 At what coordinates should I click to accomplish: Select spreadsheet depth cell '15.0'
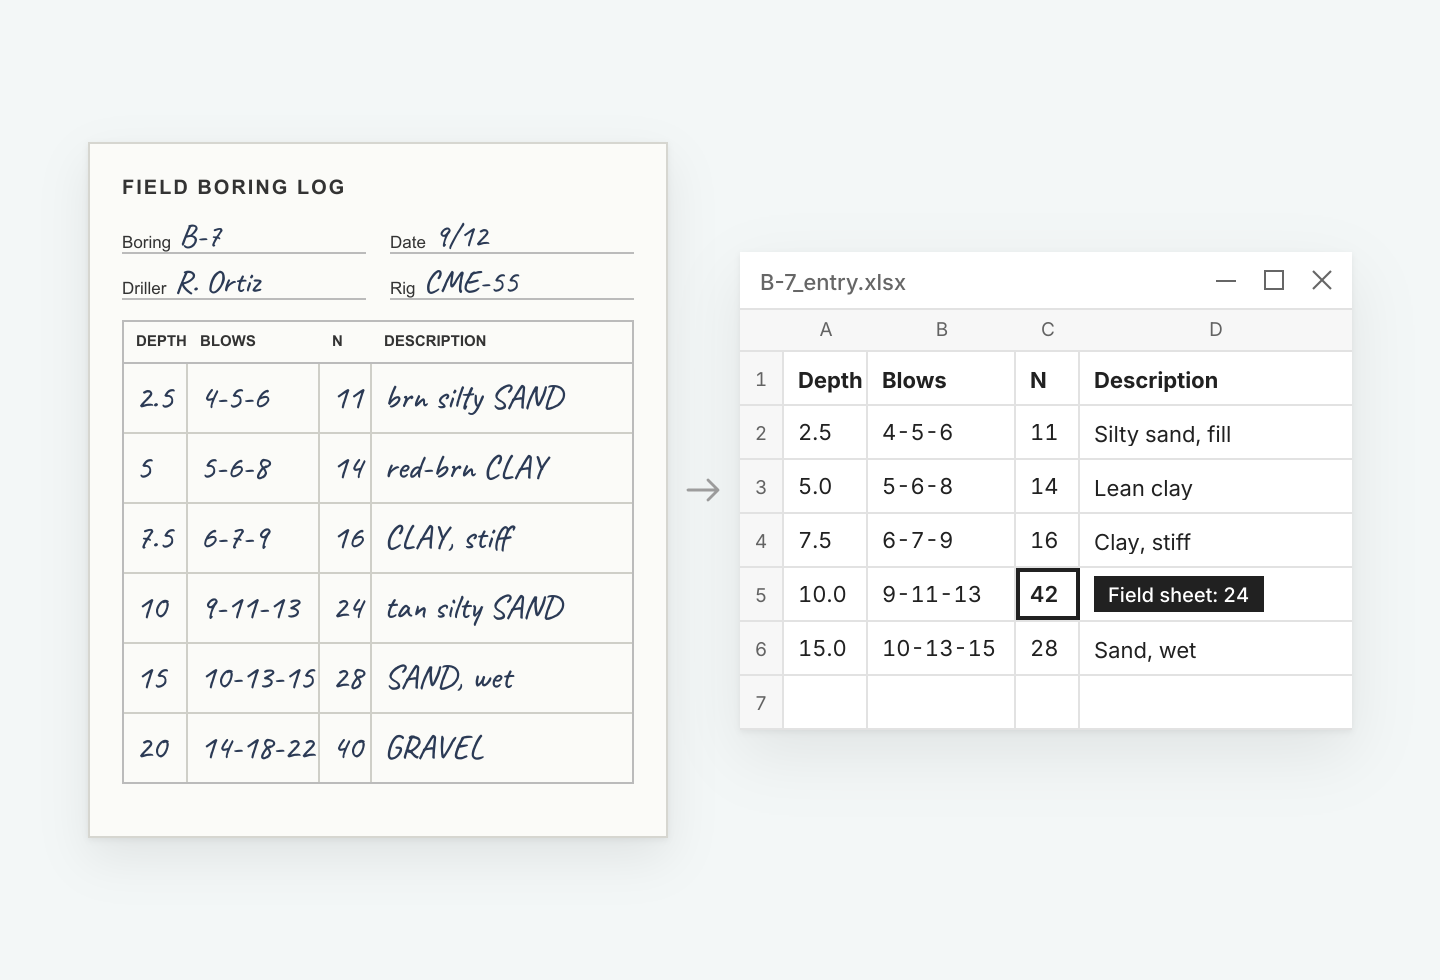pos(825,649)
